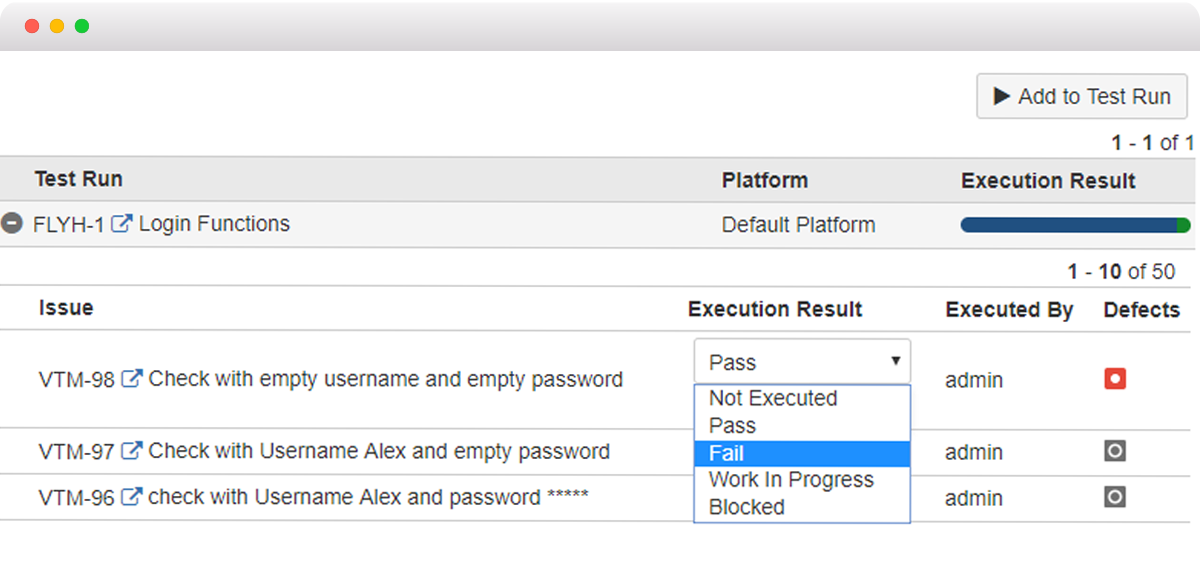Image resolution: width=1200 pixels, height=575 pixels.
Task: Select Pass option in dropdown list
Action: 802,425
